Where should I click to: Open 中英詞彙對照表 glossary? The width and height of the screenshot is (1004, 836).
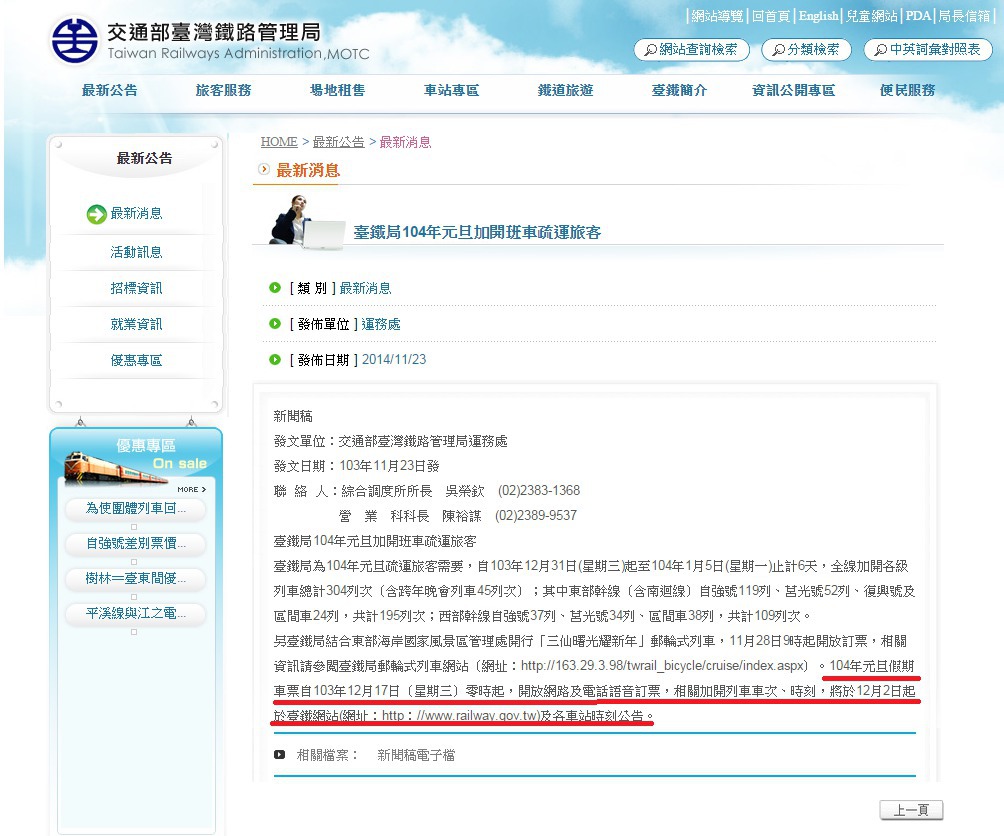pyautogui.click(x=928, y=49)
